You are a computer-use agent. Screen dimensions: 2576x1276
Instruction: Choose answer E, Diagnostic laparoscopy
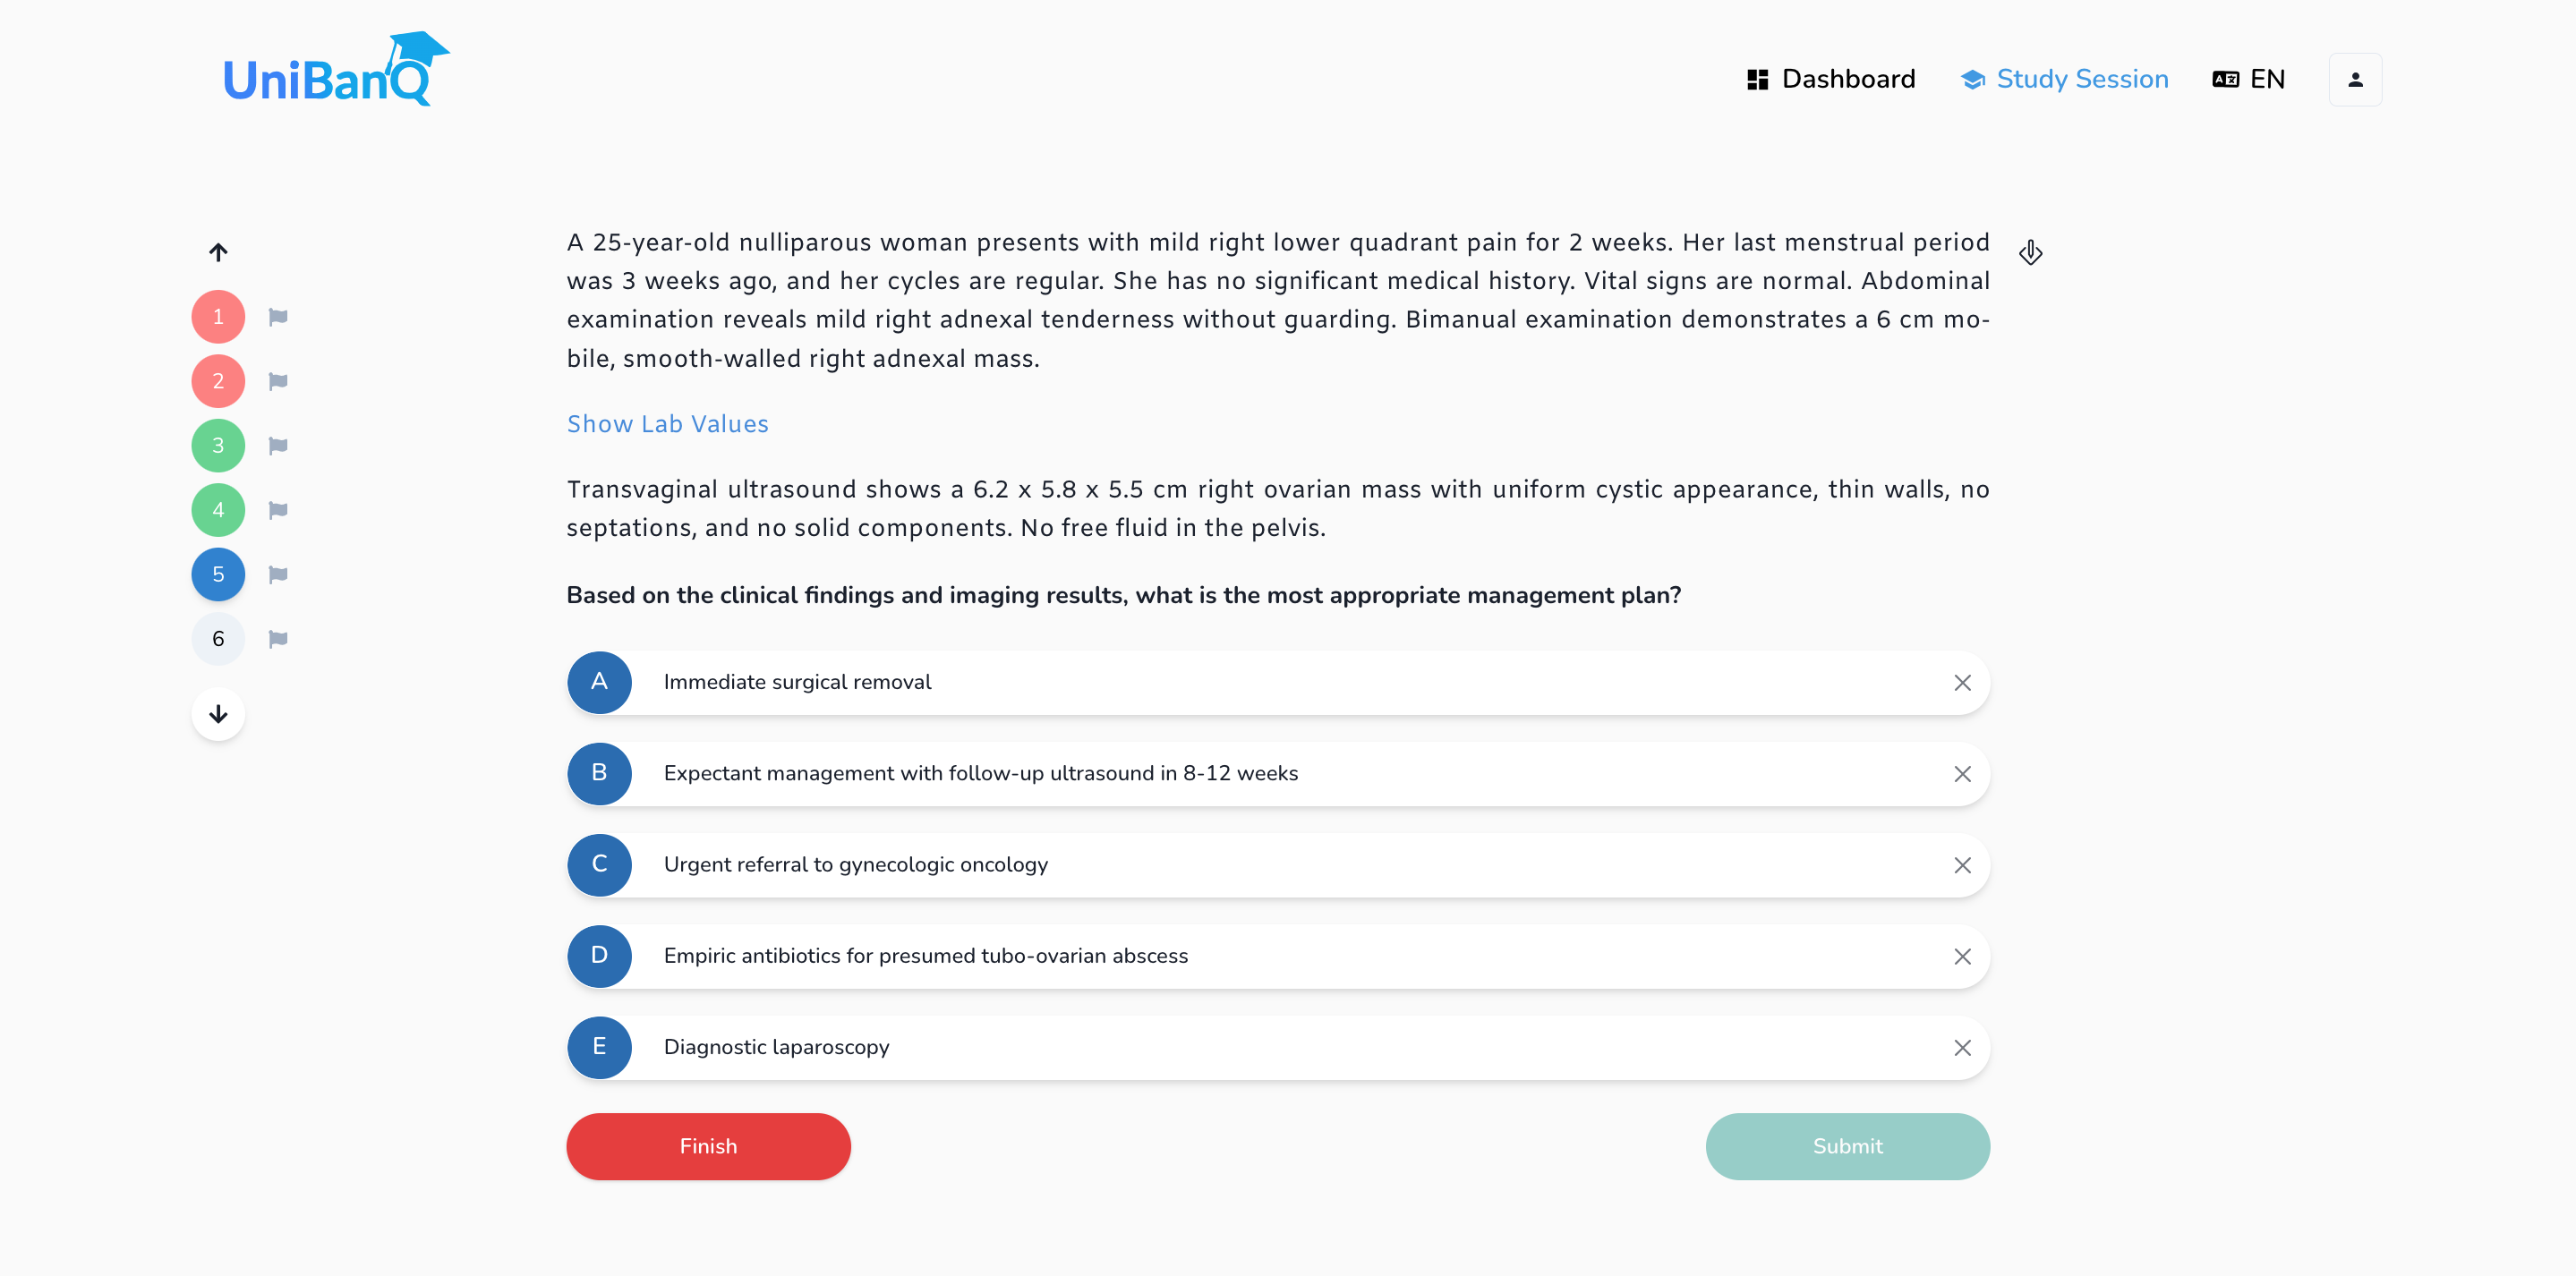(1278, 1047)
